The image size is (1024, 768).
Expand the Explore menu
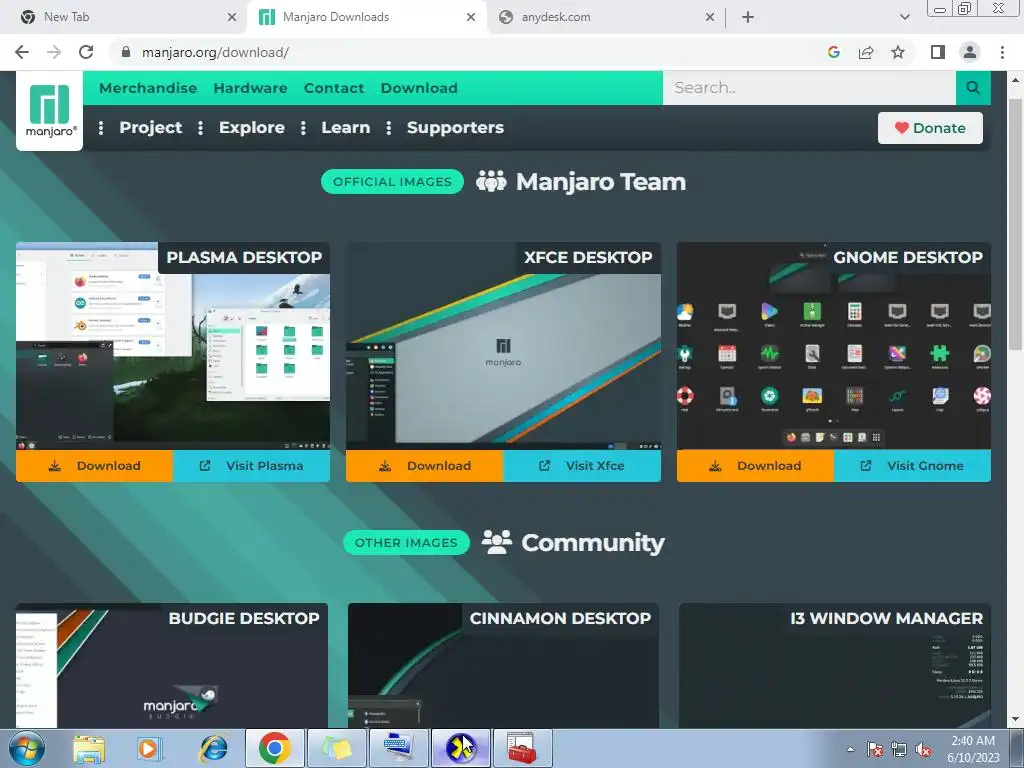252,127
